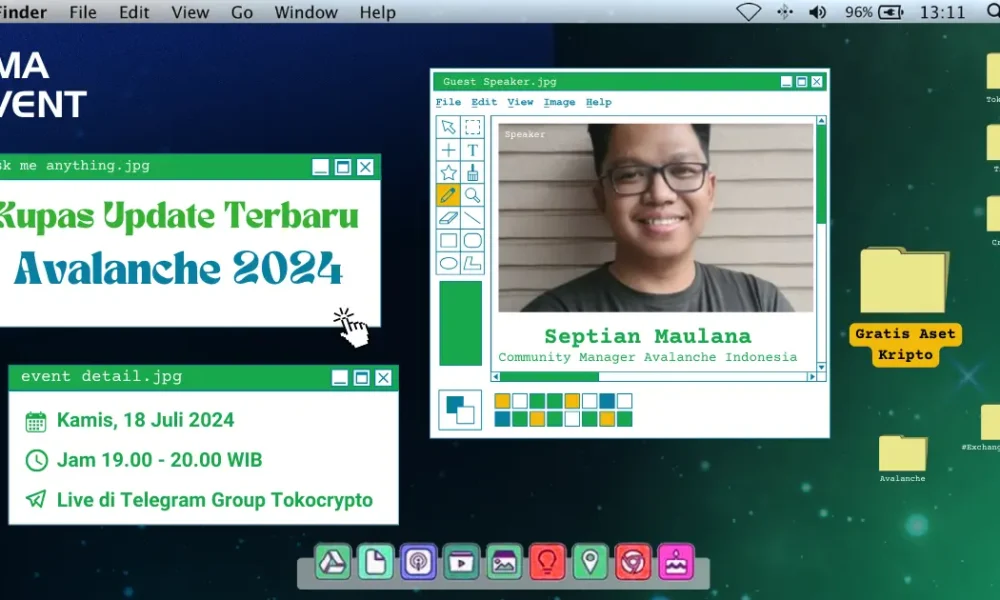Screen dimensions: 1000x600
Task: Click the 'event detail.jpg' window title
Action: pyautogui.click(x=101, y=377)
